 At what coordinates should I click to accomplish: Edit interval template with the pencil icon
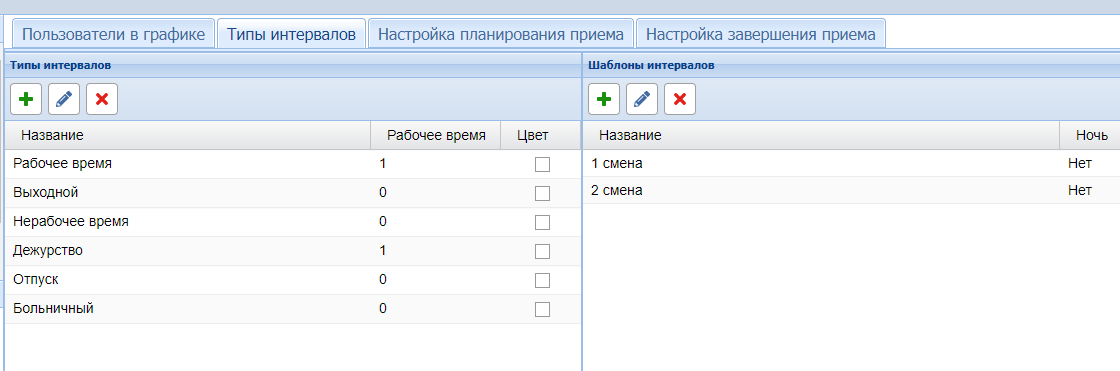pos(642,99)
